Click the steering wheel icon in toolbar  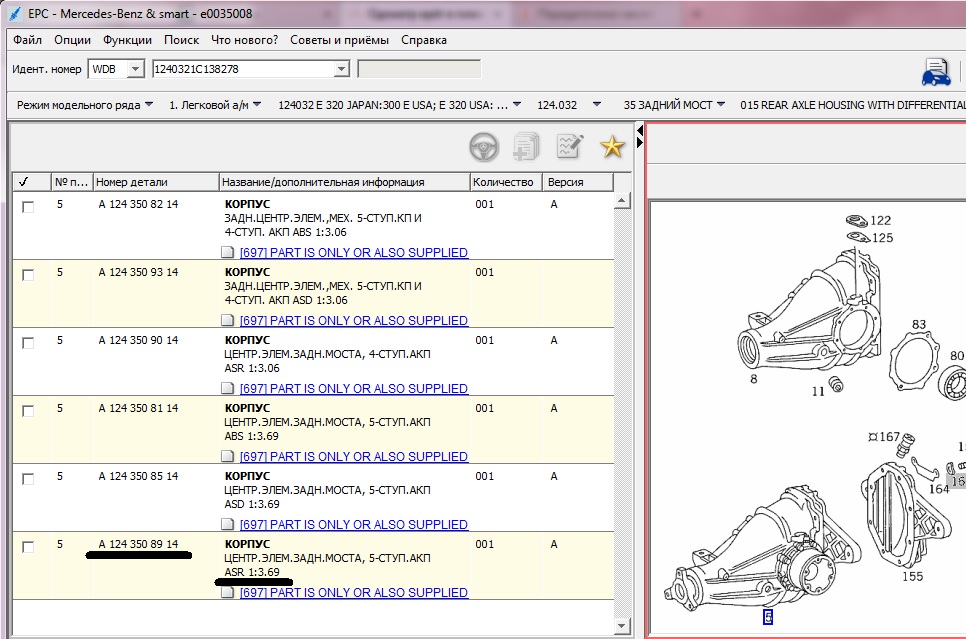[484, 147]
